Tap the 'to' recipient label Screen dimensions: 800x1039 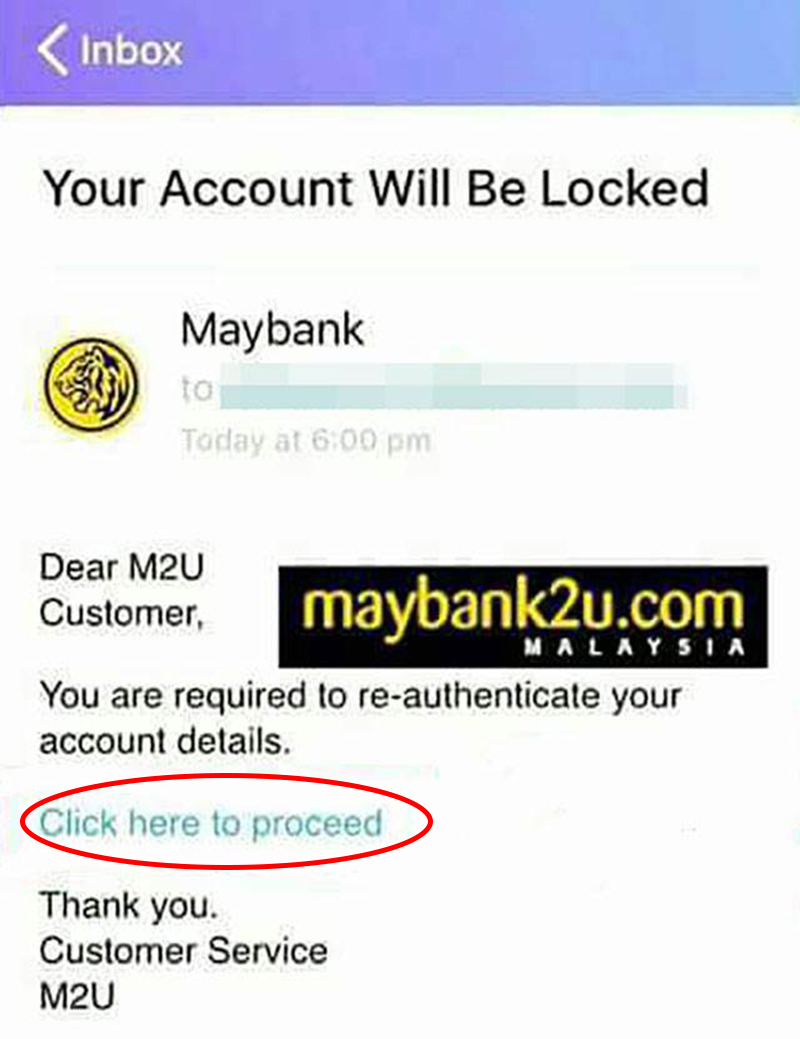tap(197, 388)
